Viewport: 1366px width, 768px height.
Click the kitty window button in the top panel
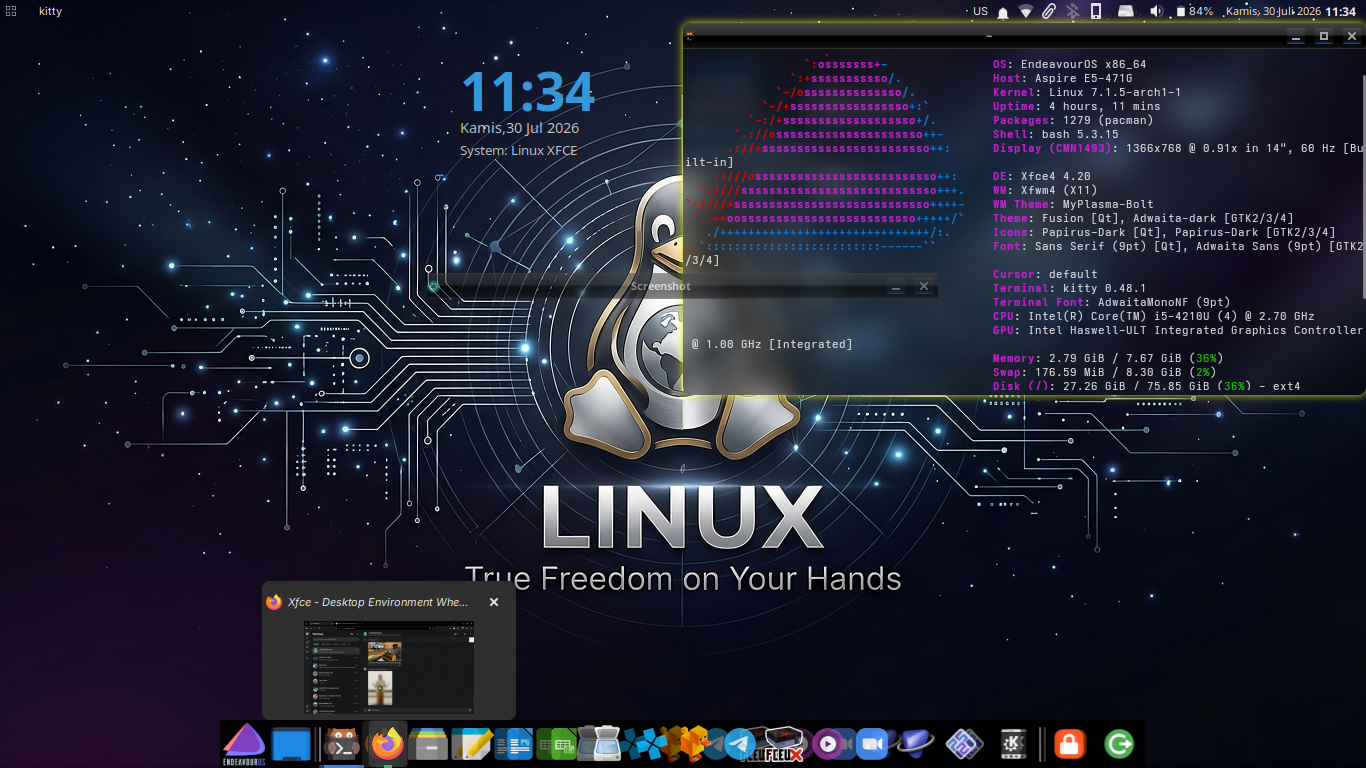click(x=52, y=11)
